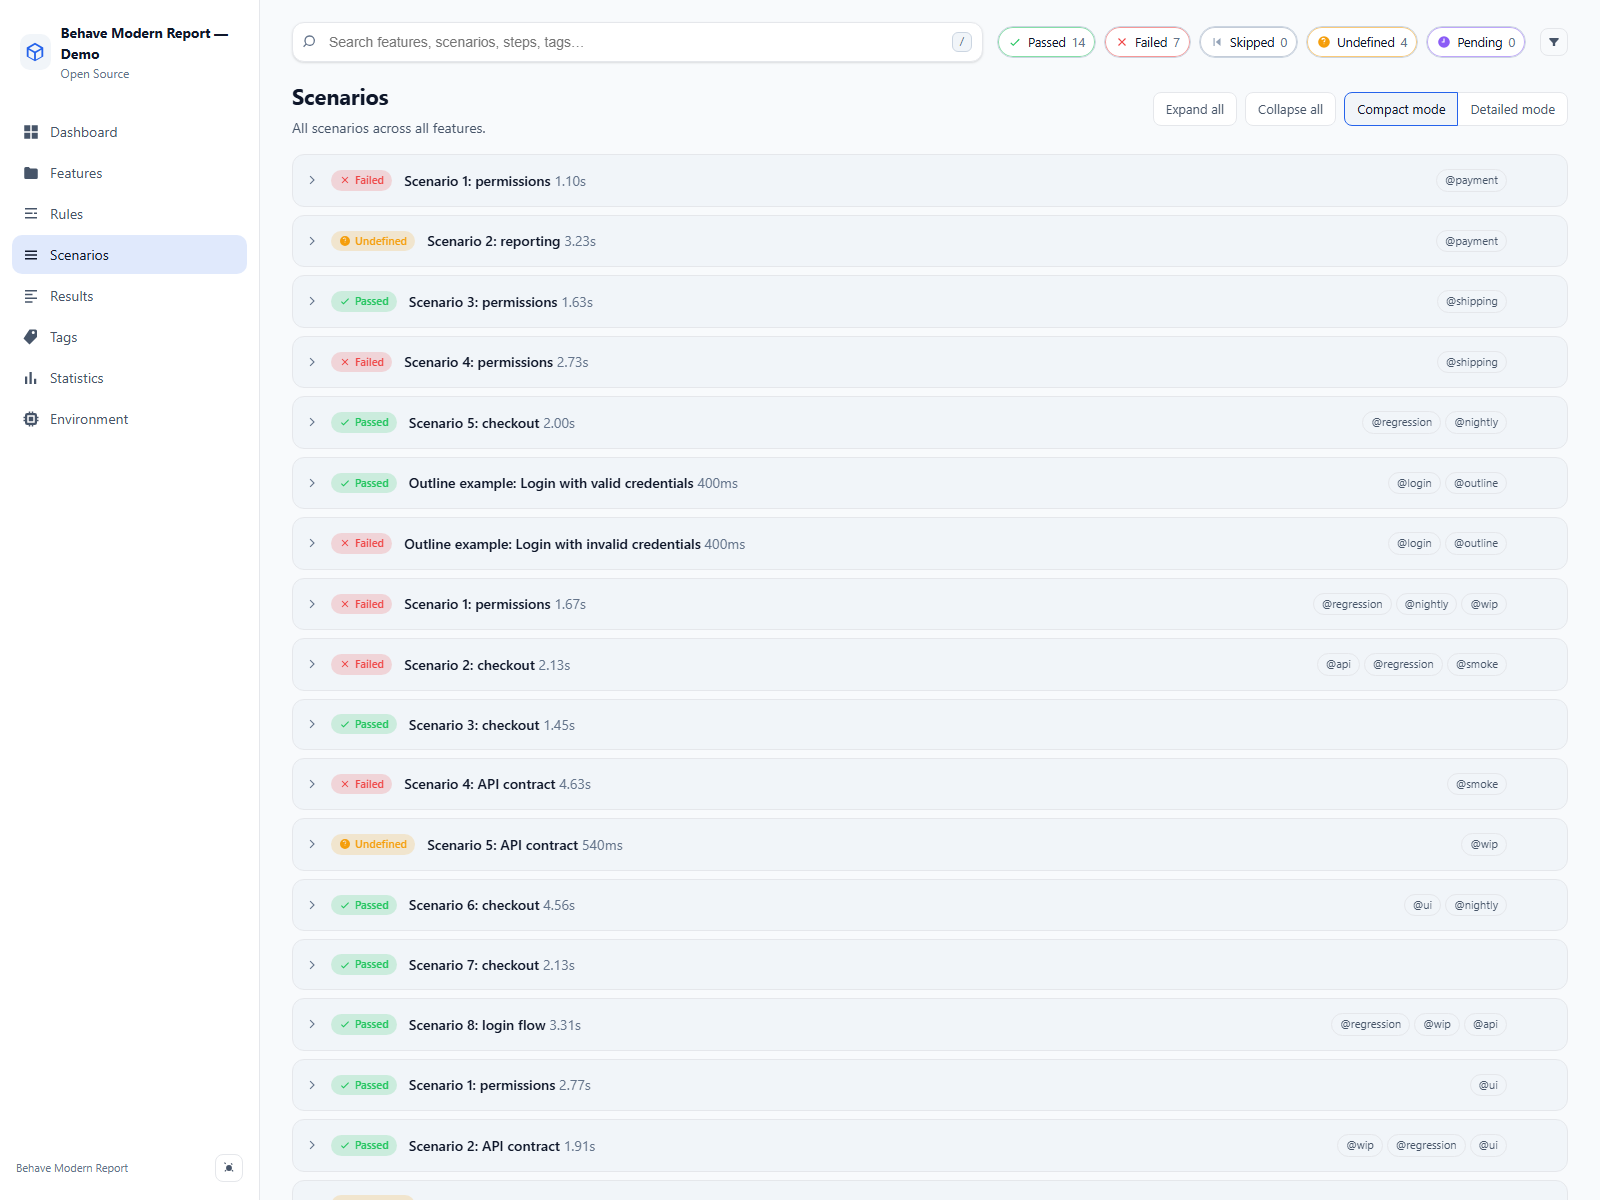
Task: Click the Dashboard grid icon
Action: point(31,132)
